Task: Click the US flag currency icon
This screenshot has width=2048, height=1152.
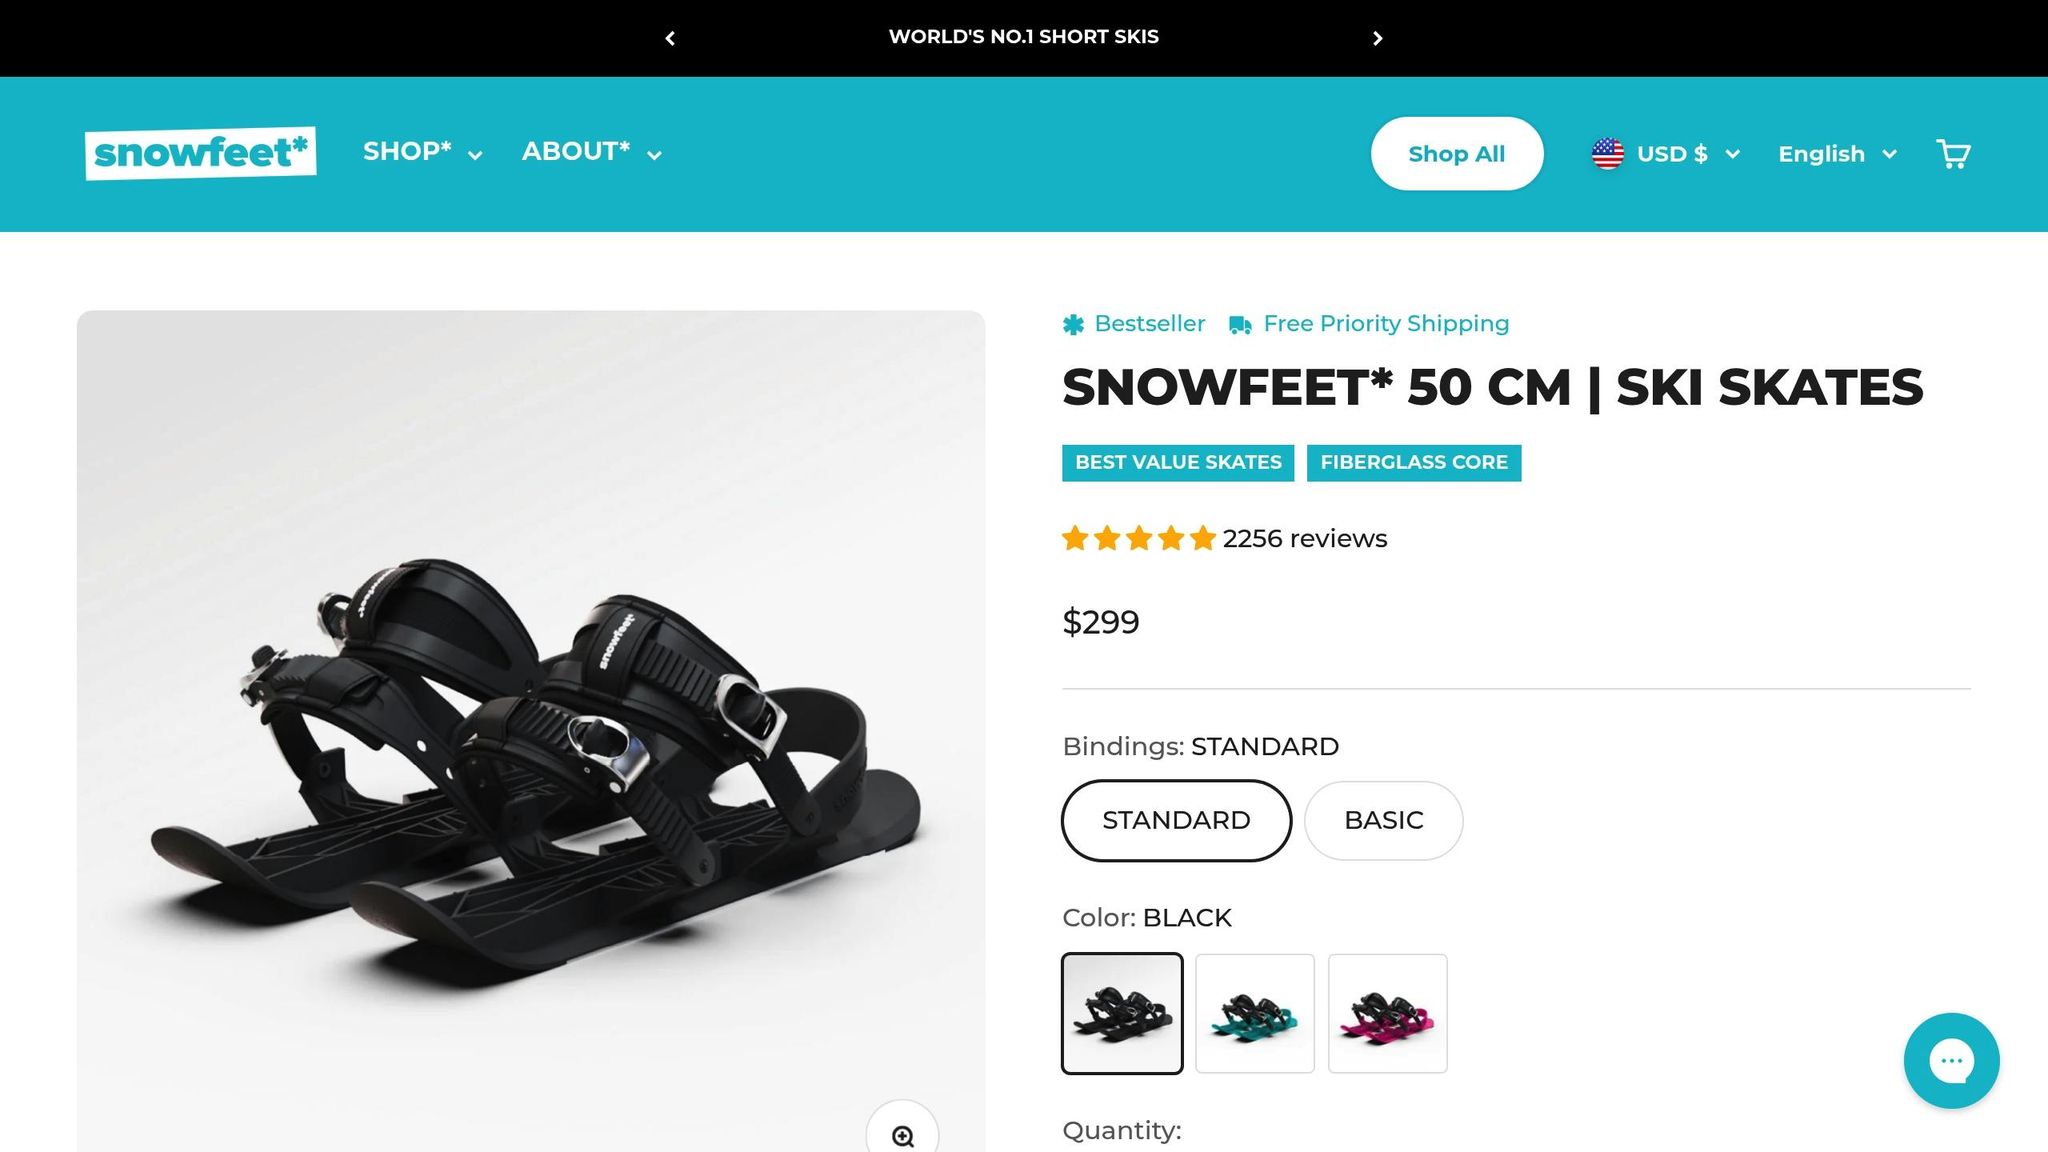Action: point(1607,153)
